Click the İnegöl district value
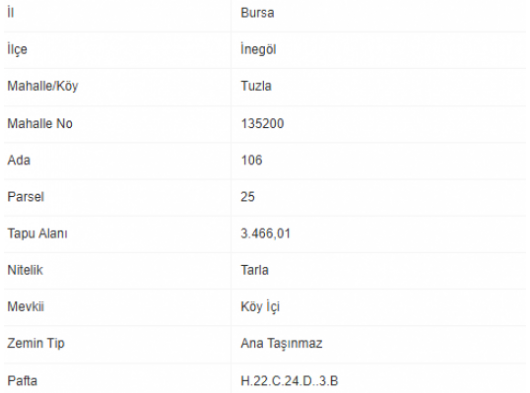Viewport: 530px width, 393px height. [258, 49]
